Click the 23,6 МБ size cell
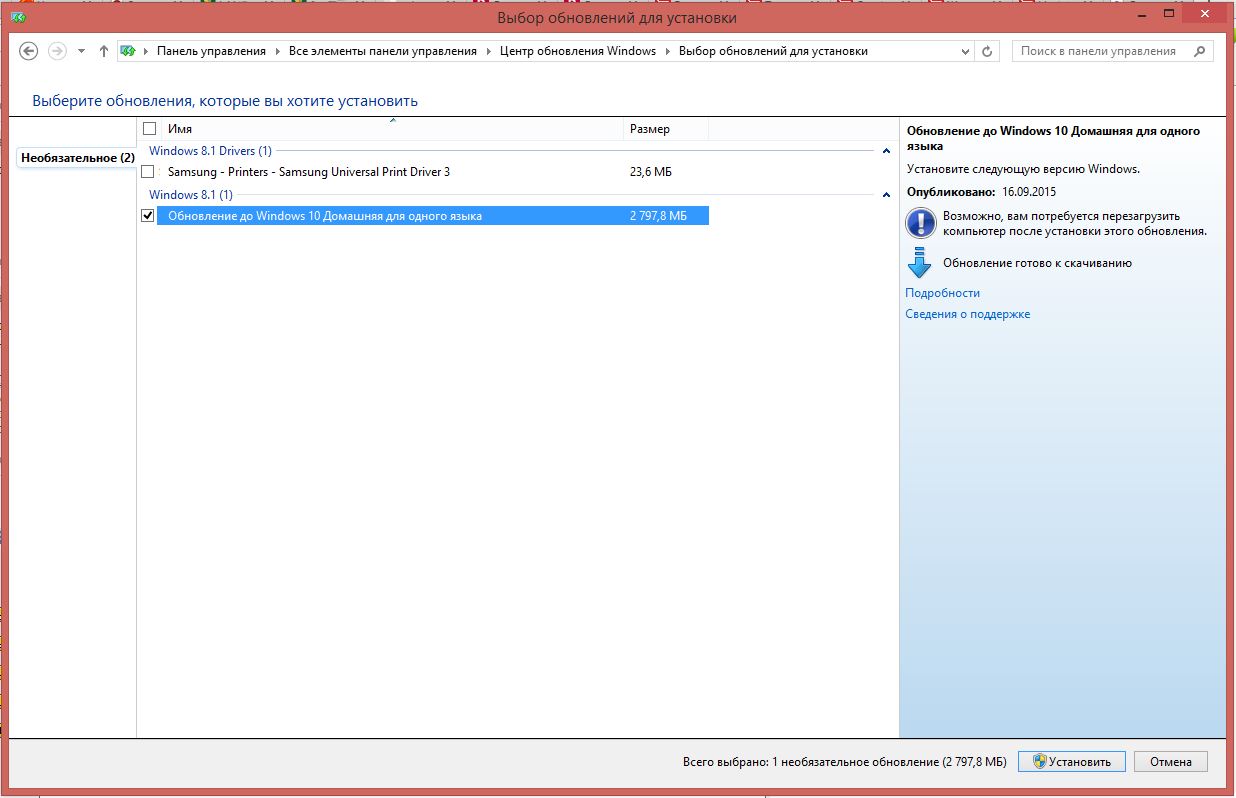The image size is (1236, 798). tap(651, 172)
